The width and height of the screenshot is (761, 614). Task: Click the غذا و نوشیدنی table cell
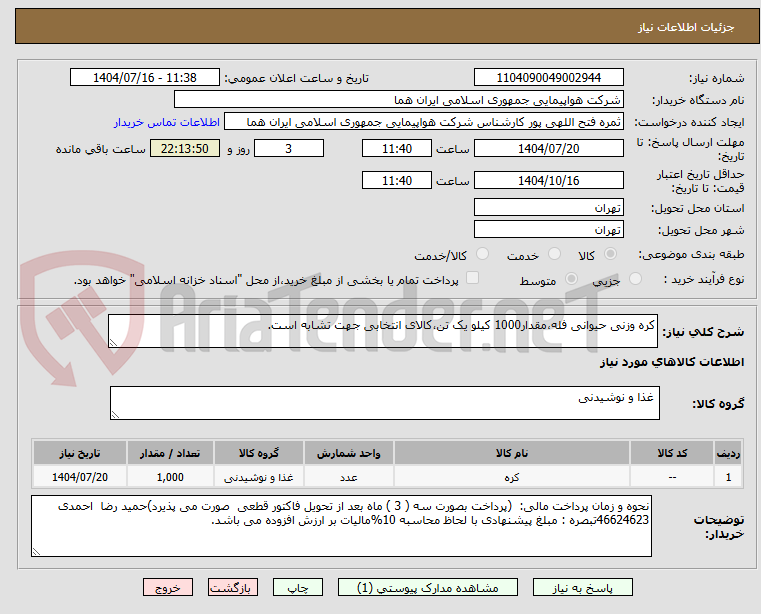(259, 477)
